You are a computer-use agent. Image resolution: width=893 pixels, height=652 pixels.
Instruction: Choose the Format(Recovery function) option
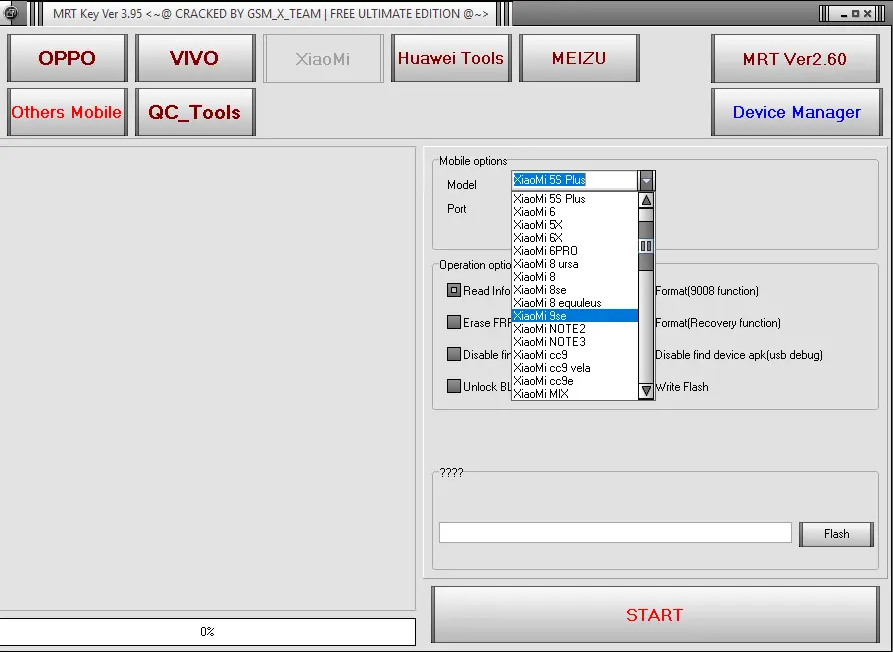(x=718, y=323)
